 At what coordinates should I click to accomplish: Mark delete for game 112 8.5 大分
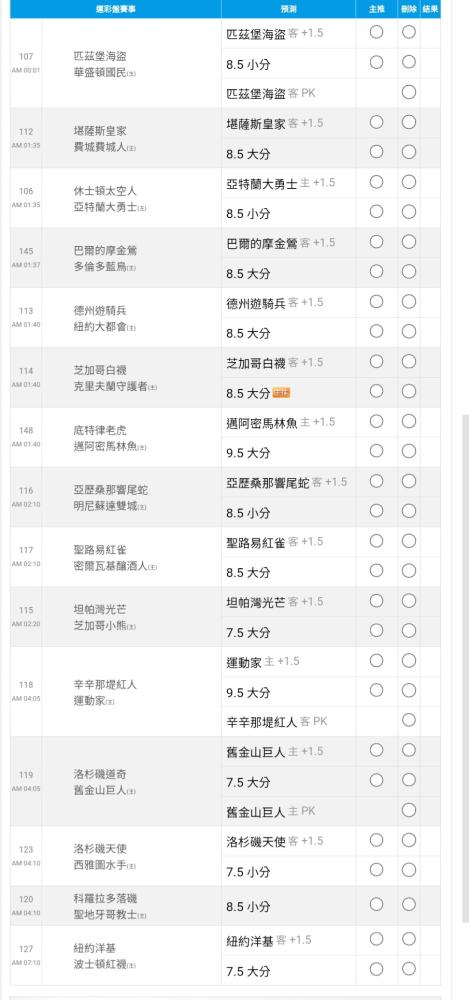point(409,152)
